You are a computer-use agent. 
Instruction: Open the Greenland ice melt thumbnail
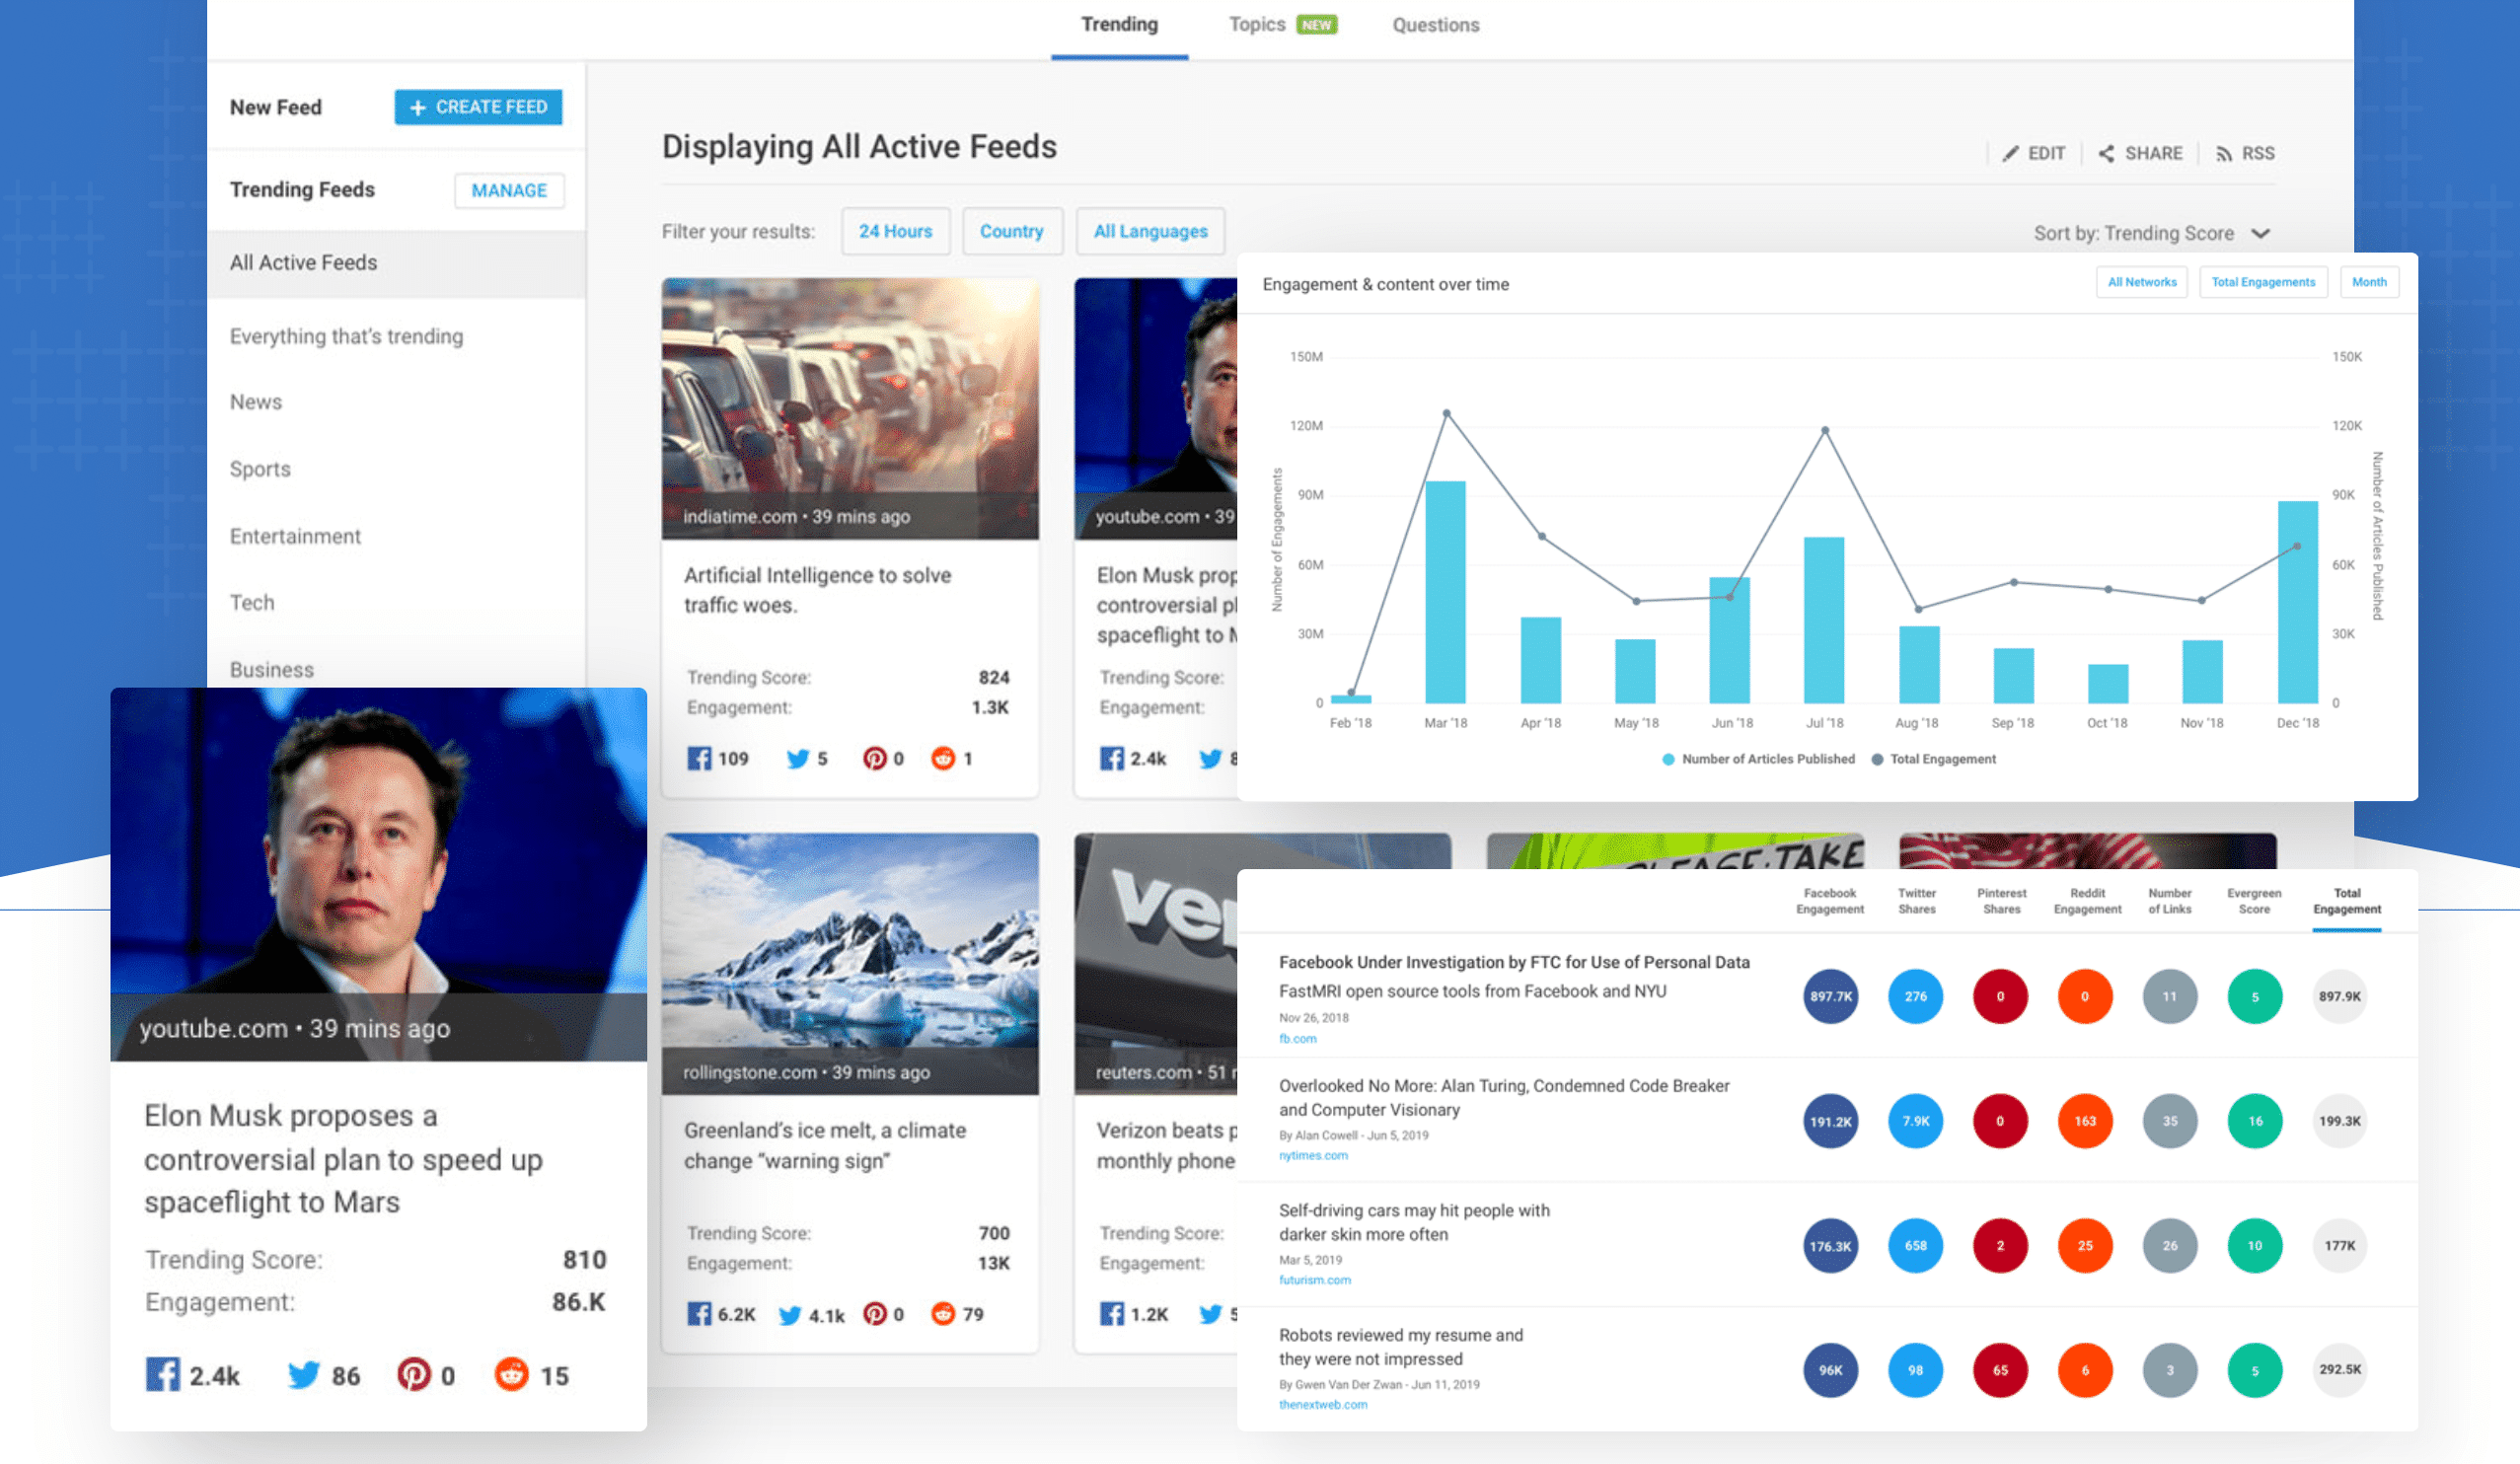850,963
